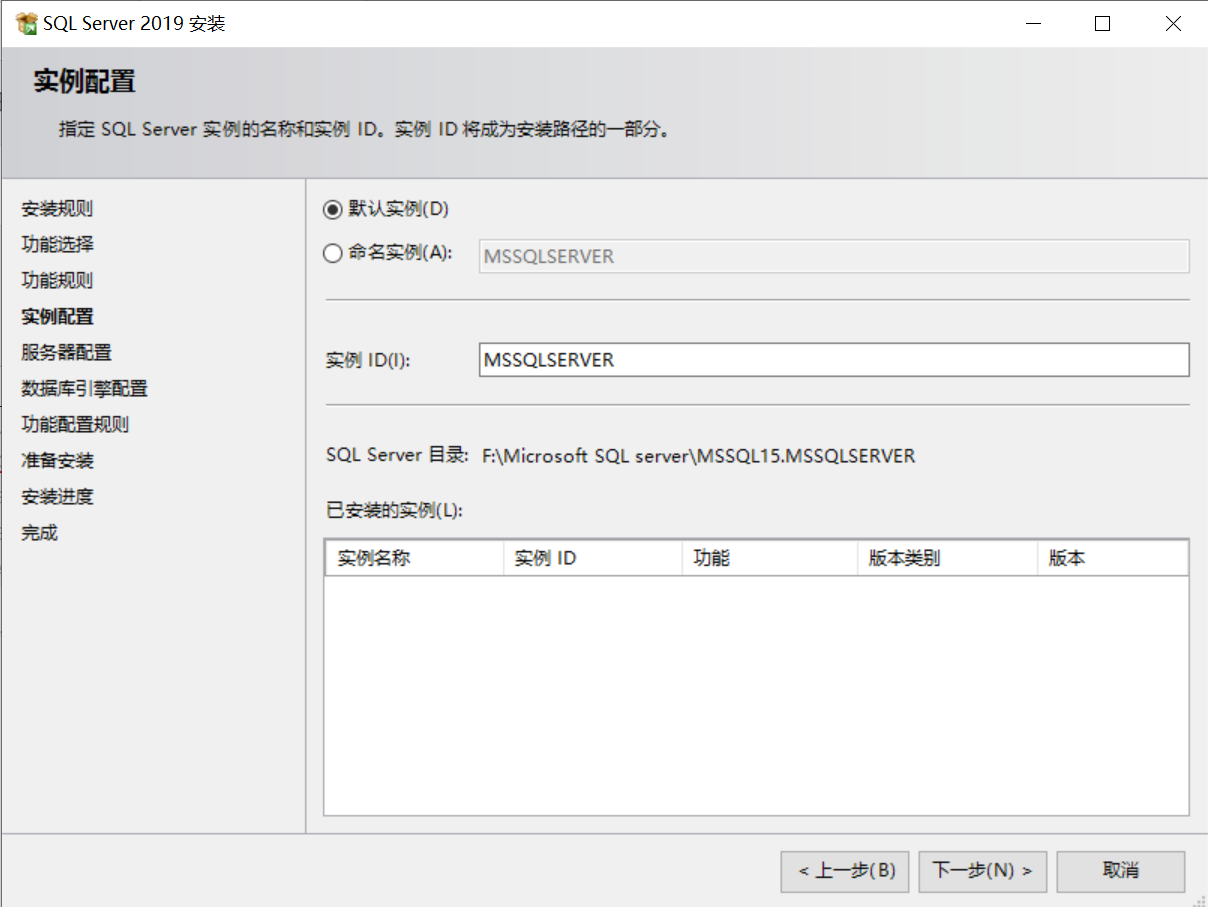The width and height of the screenshot is (1208, 907).
Task: Click the 完成 step in sidebar
Action: click(x=40, y=533)
